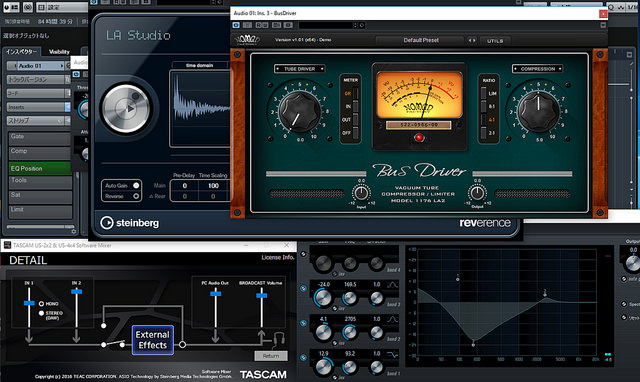Click the VU meter display on BusDriver
Screen dimensions: 640x382
[420, 95]
